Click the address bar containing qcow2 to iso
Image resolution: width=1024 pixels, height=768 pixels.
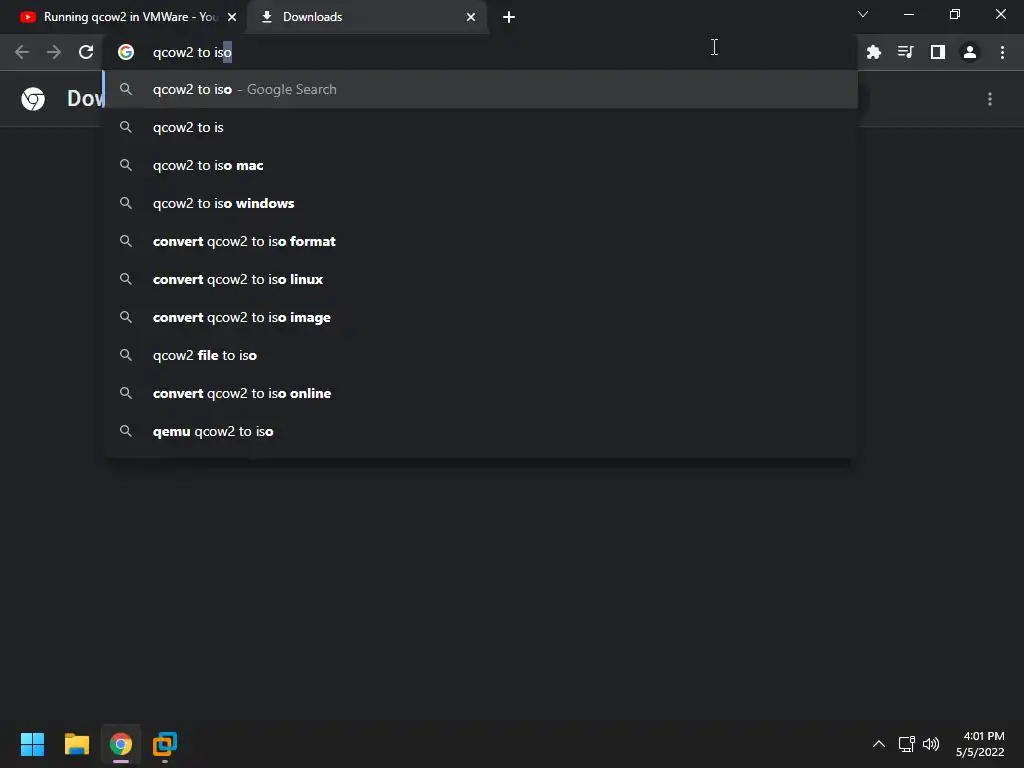tap(480, 52)
